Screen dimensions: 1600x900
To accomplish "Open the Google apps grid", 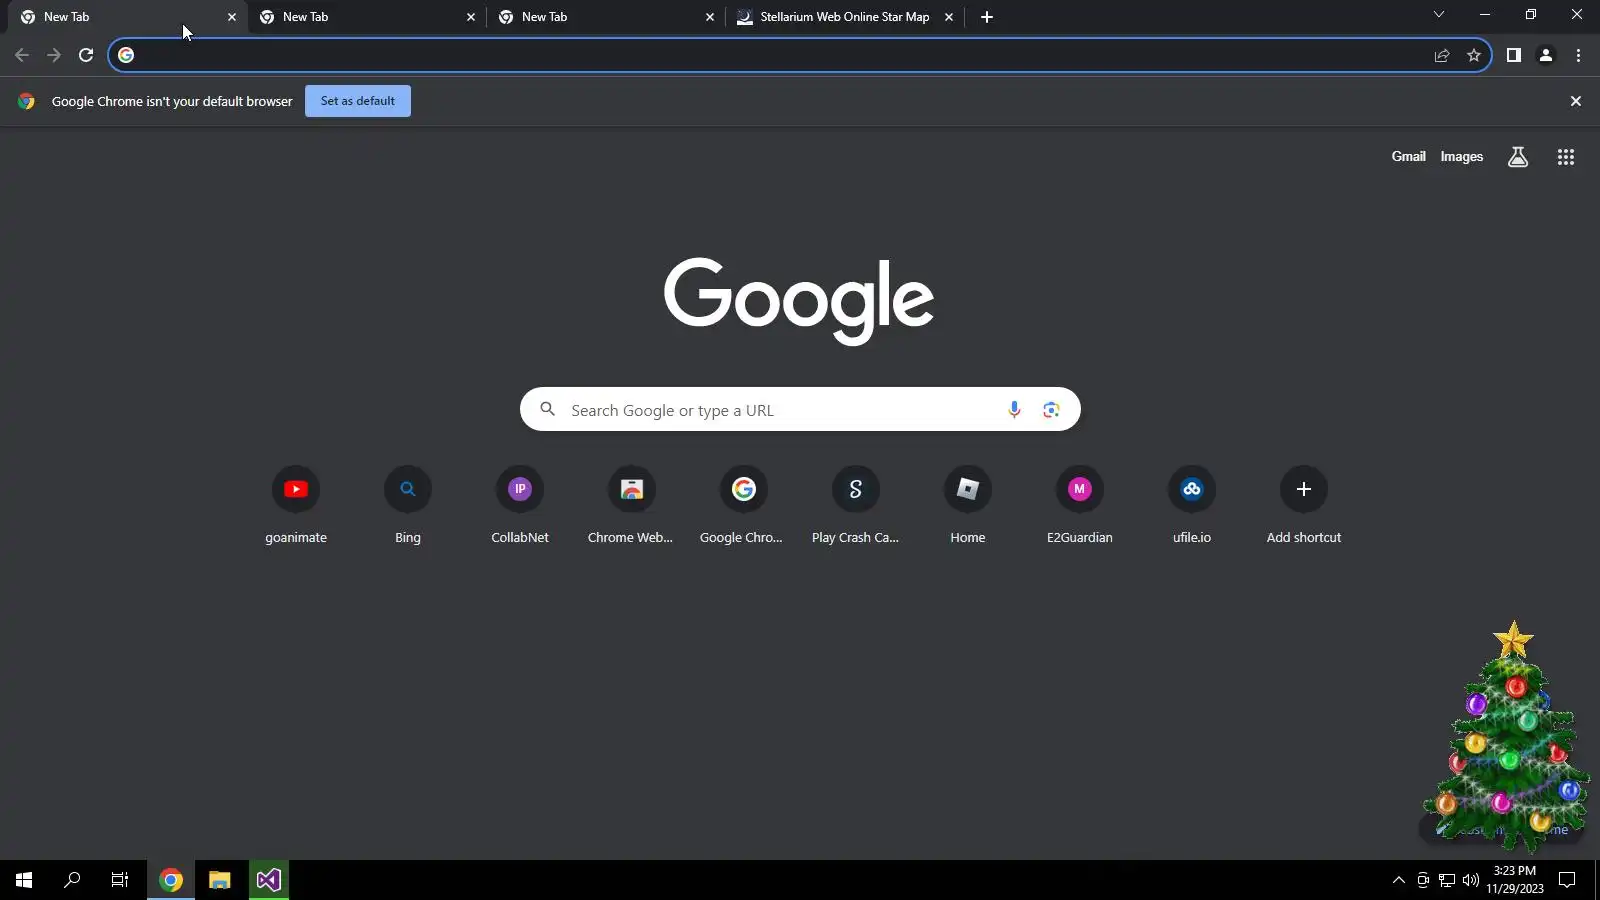I will pos(1566,157).
